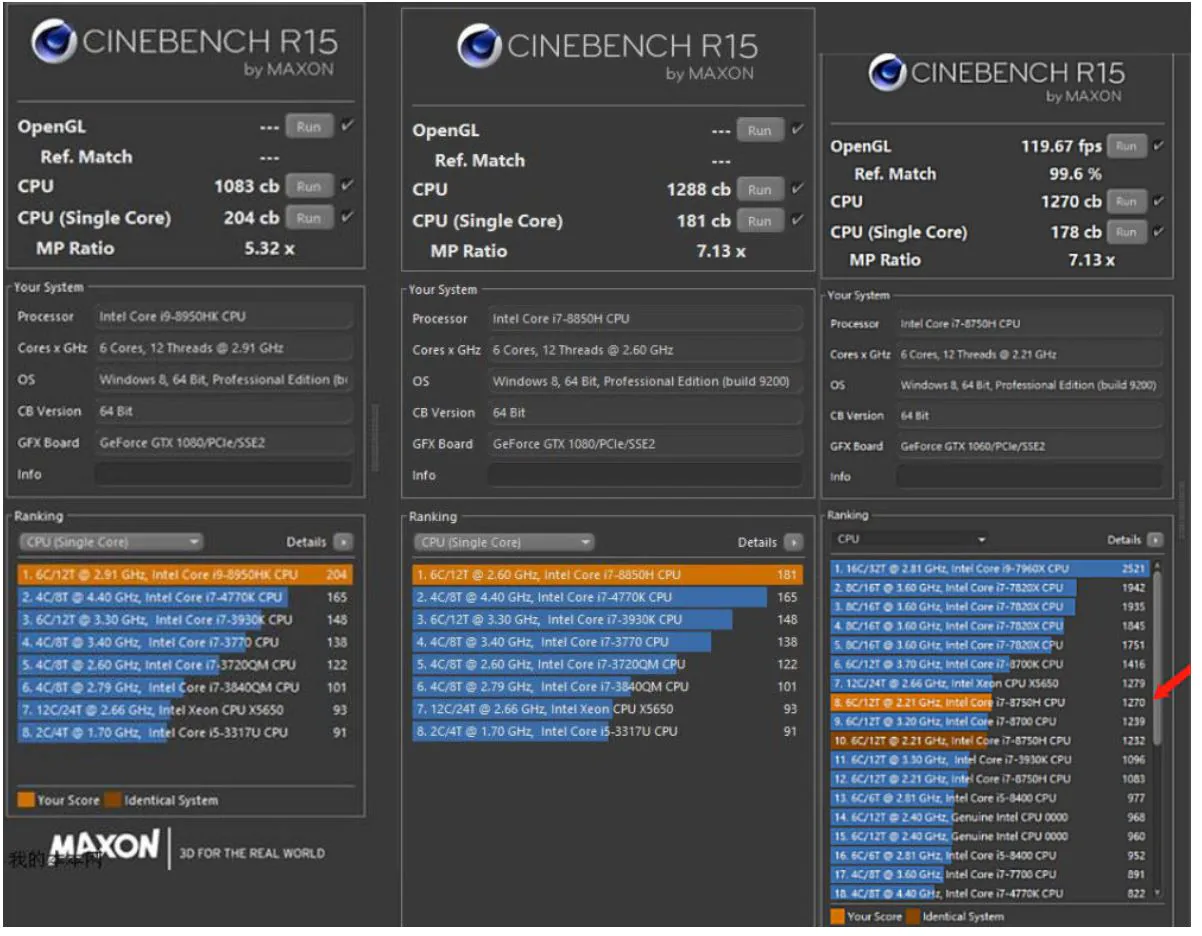Click the Cinebench R15 logo in the i7-8750H window

[x=887, y=73]
